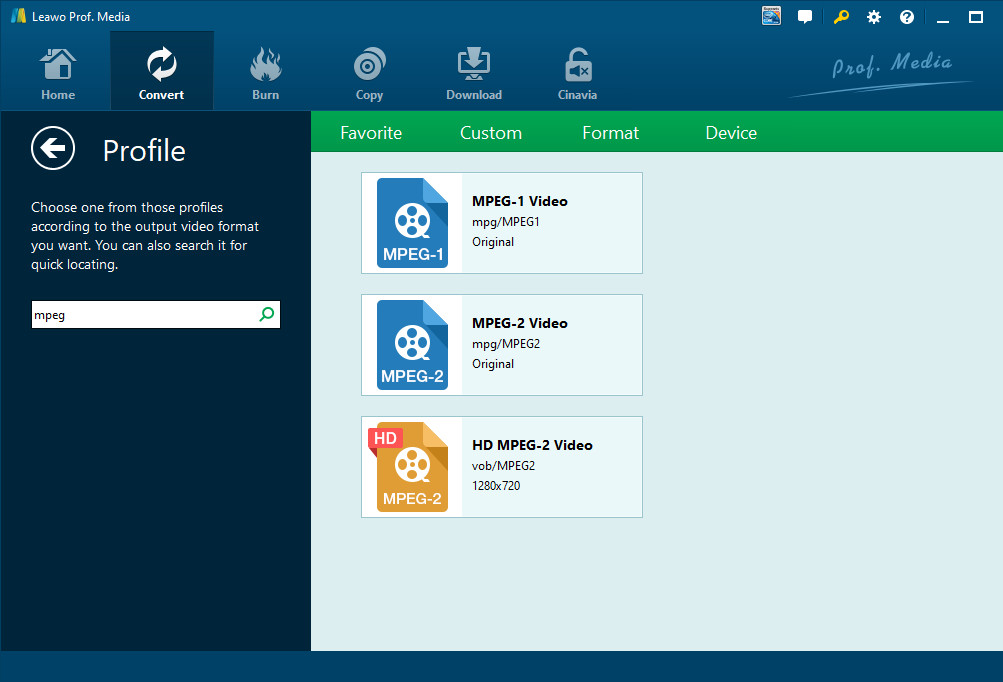
Task: Open the Burn module
Action: (265, 74)
